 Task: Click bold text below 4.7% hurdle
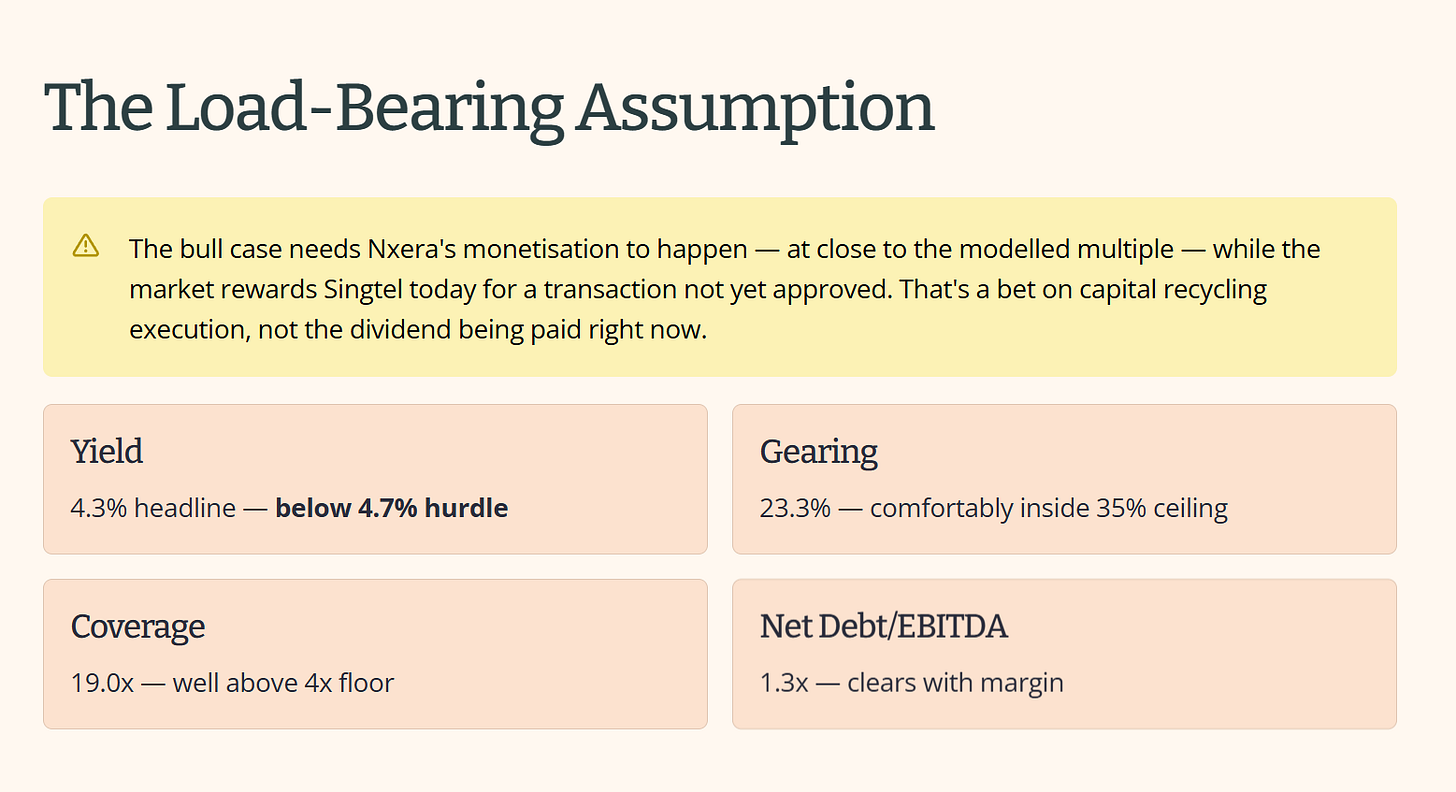pyautogui.click(x=392, y=508)
